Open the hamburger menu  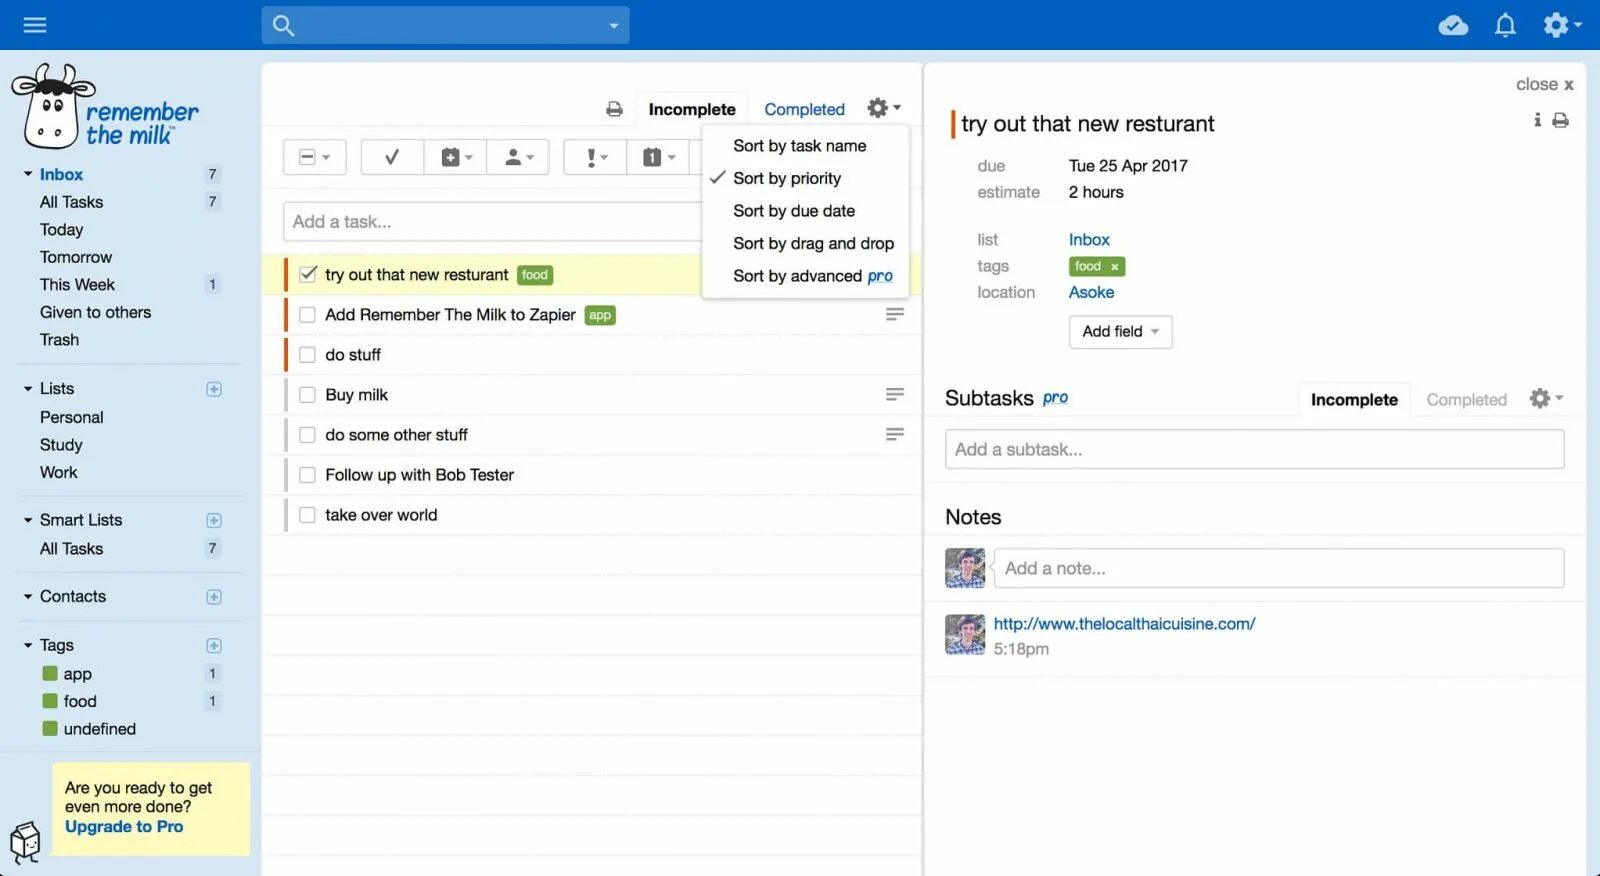tap(35, 25)
